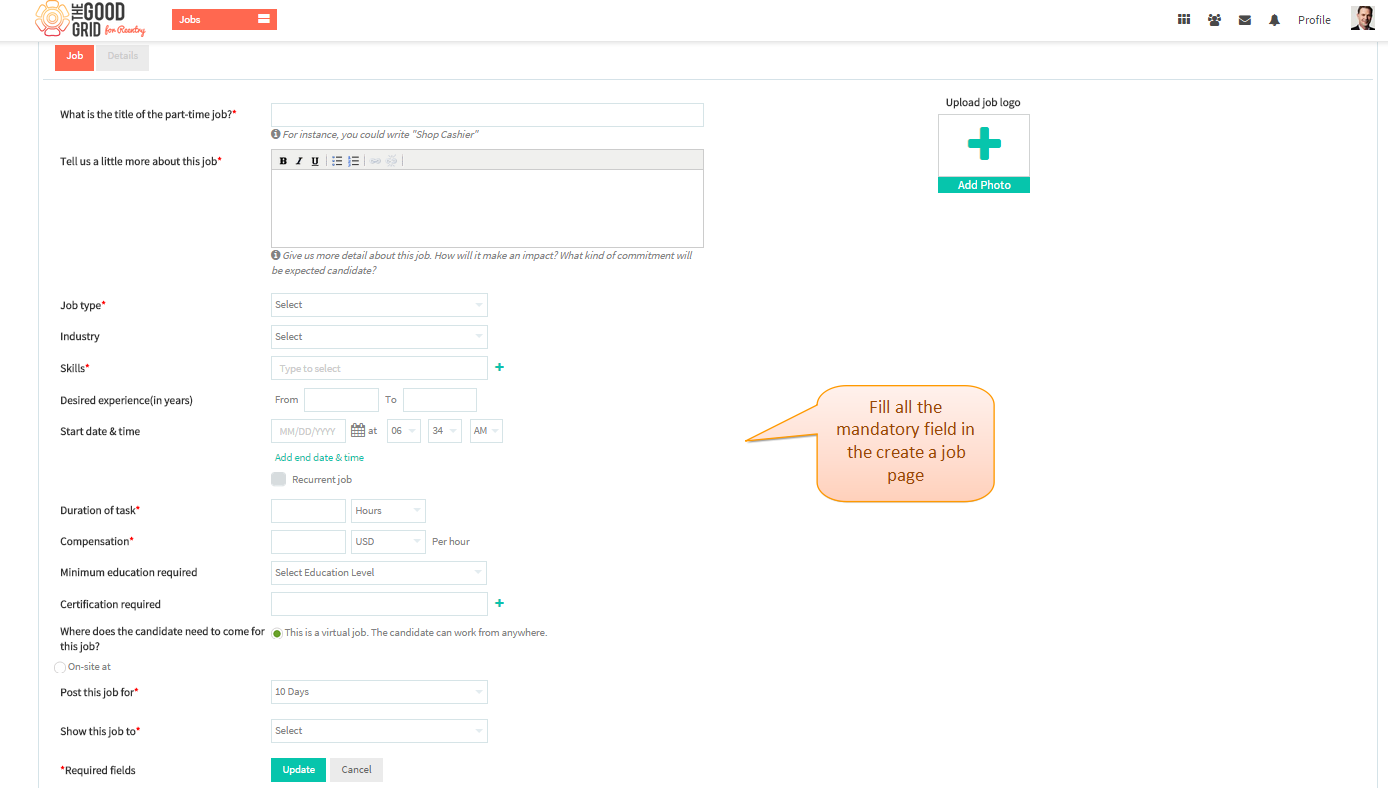
Task: Toggle italic formatting in job description
Action: pyautogui.click(x=299, y=161)
